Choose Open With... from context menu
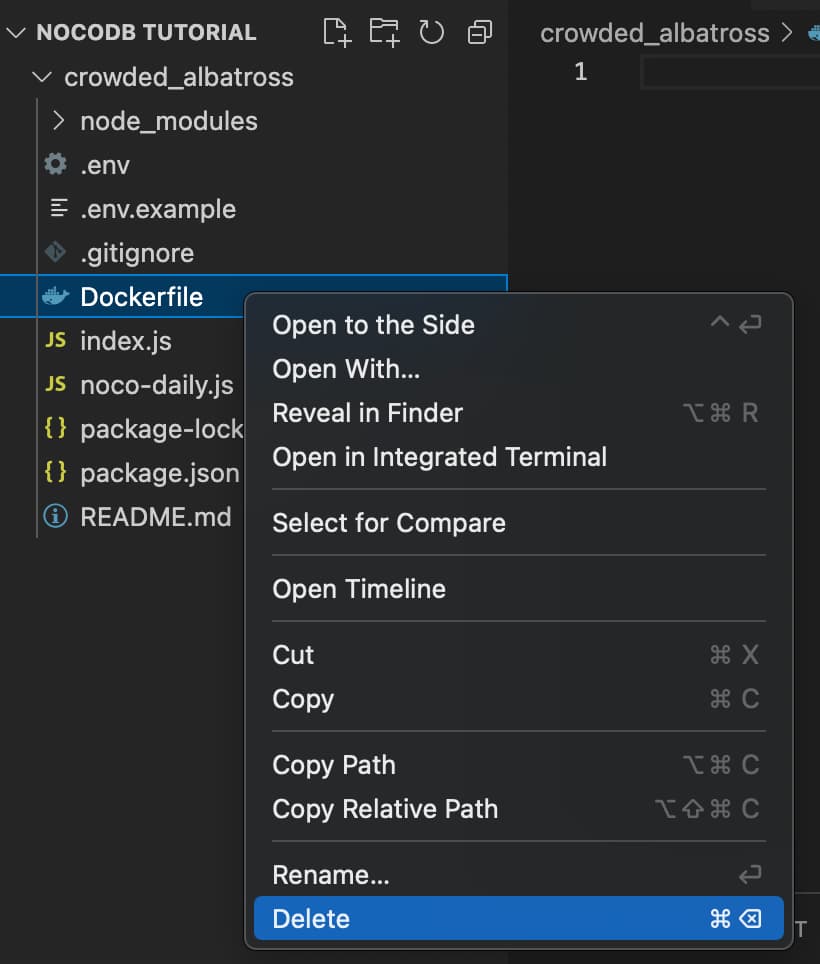This screenshot has height=964, width=820. click(519, 369)
